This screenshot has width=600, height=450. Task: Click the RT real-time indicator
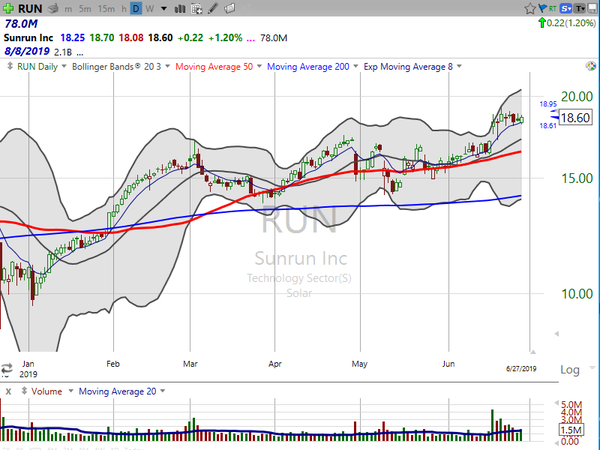pos(552,8)
